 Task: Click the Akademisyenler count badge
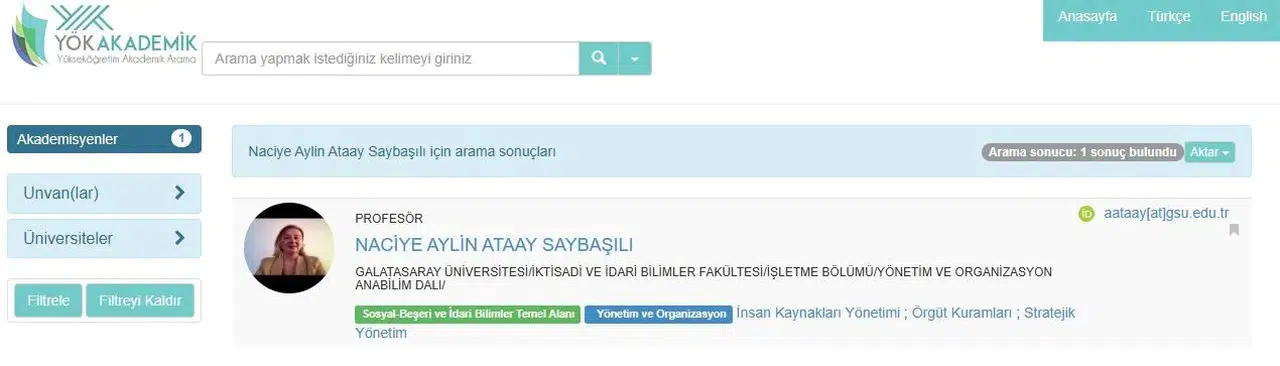point(181,139)
